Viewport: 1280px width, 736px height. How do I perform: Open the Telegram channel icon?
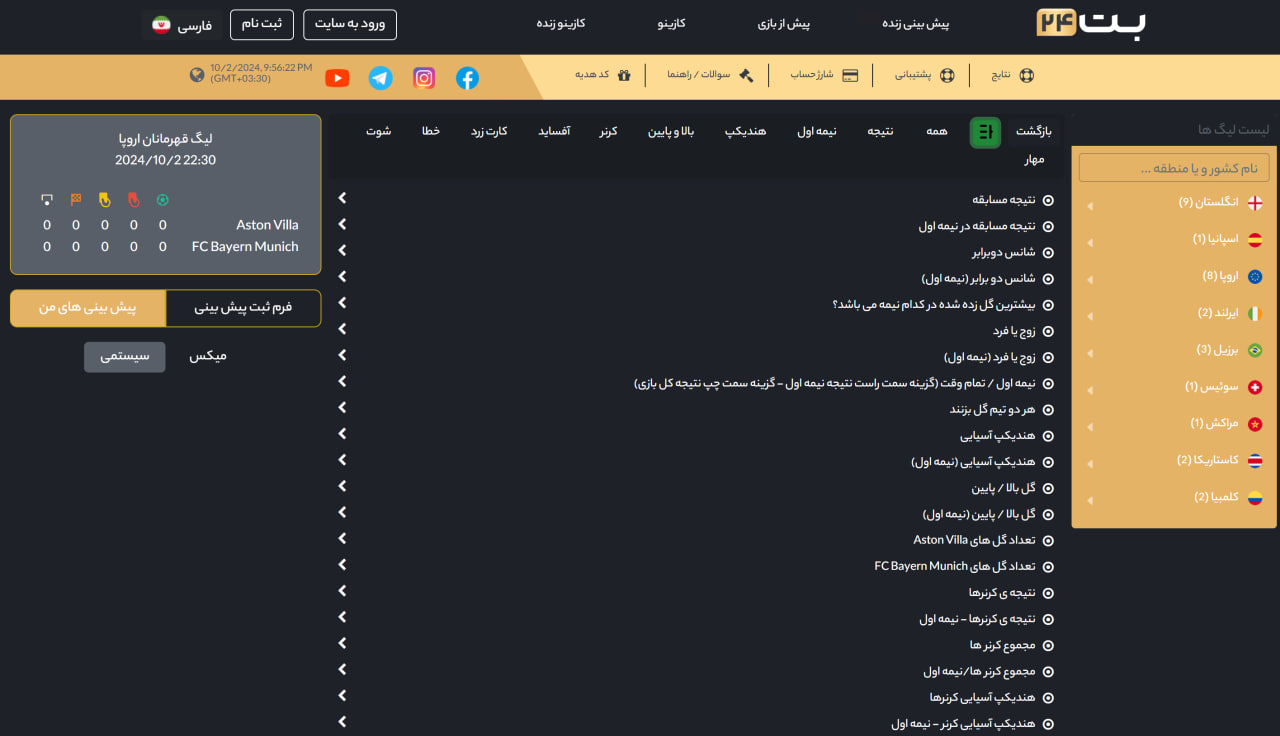click(x=381, y=78)
